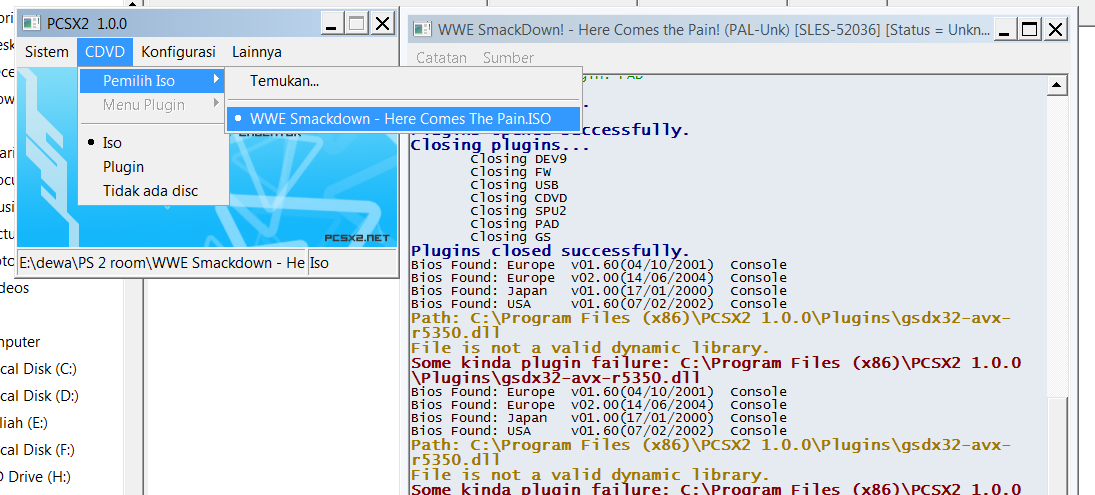
Task: Open the CDVD menu
Action: point(105,52)
